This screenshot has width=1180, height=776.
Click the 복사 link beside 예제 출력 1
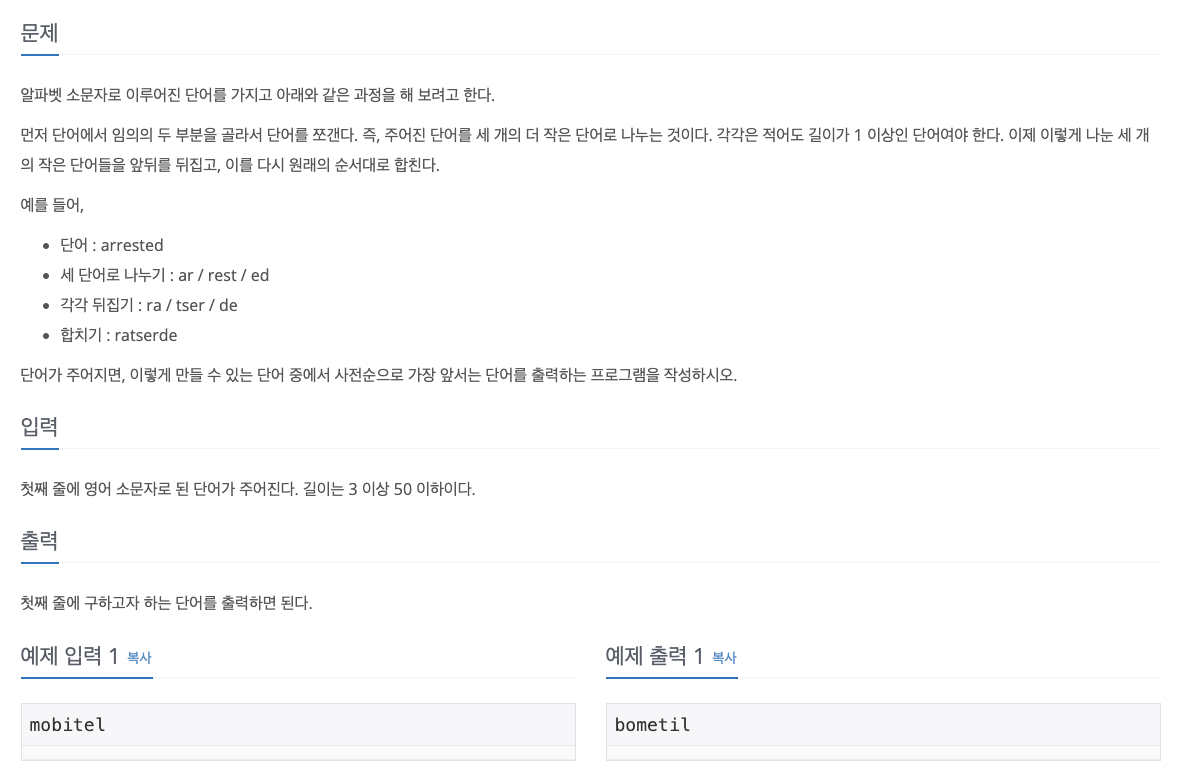(724, 658)
